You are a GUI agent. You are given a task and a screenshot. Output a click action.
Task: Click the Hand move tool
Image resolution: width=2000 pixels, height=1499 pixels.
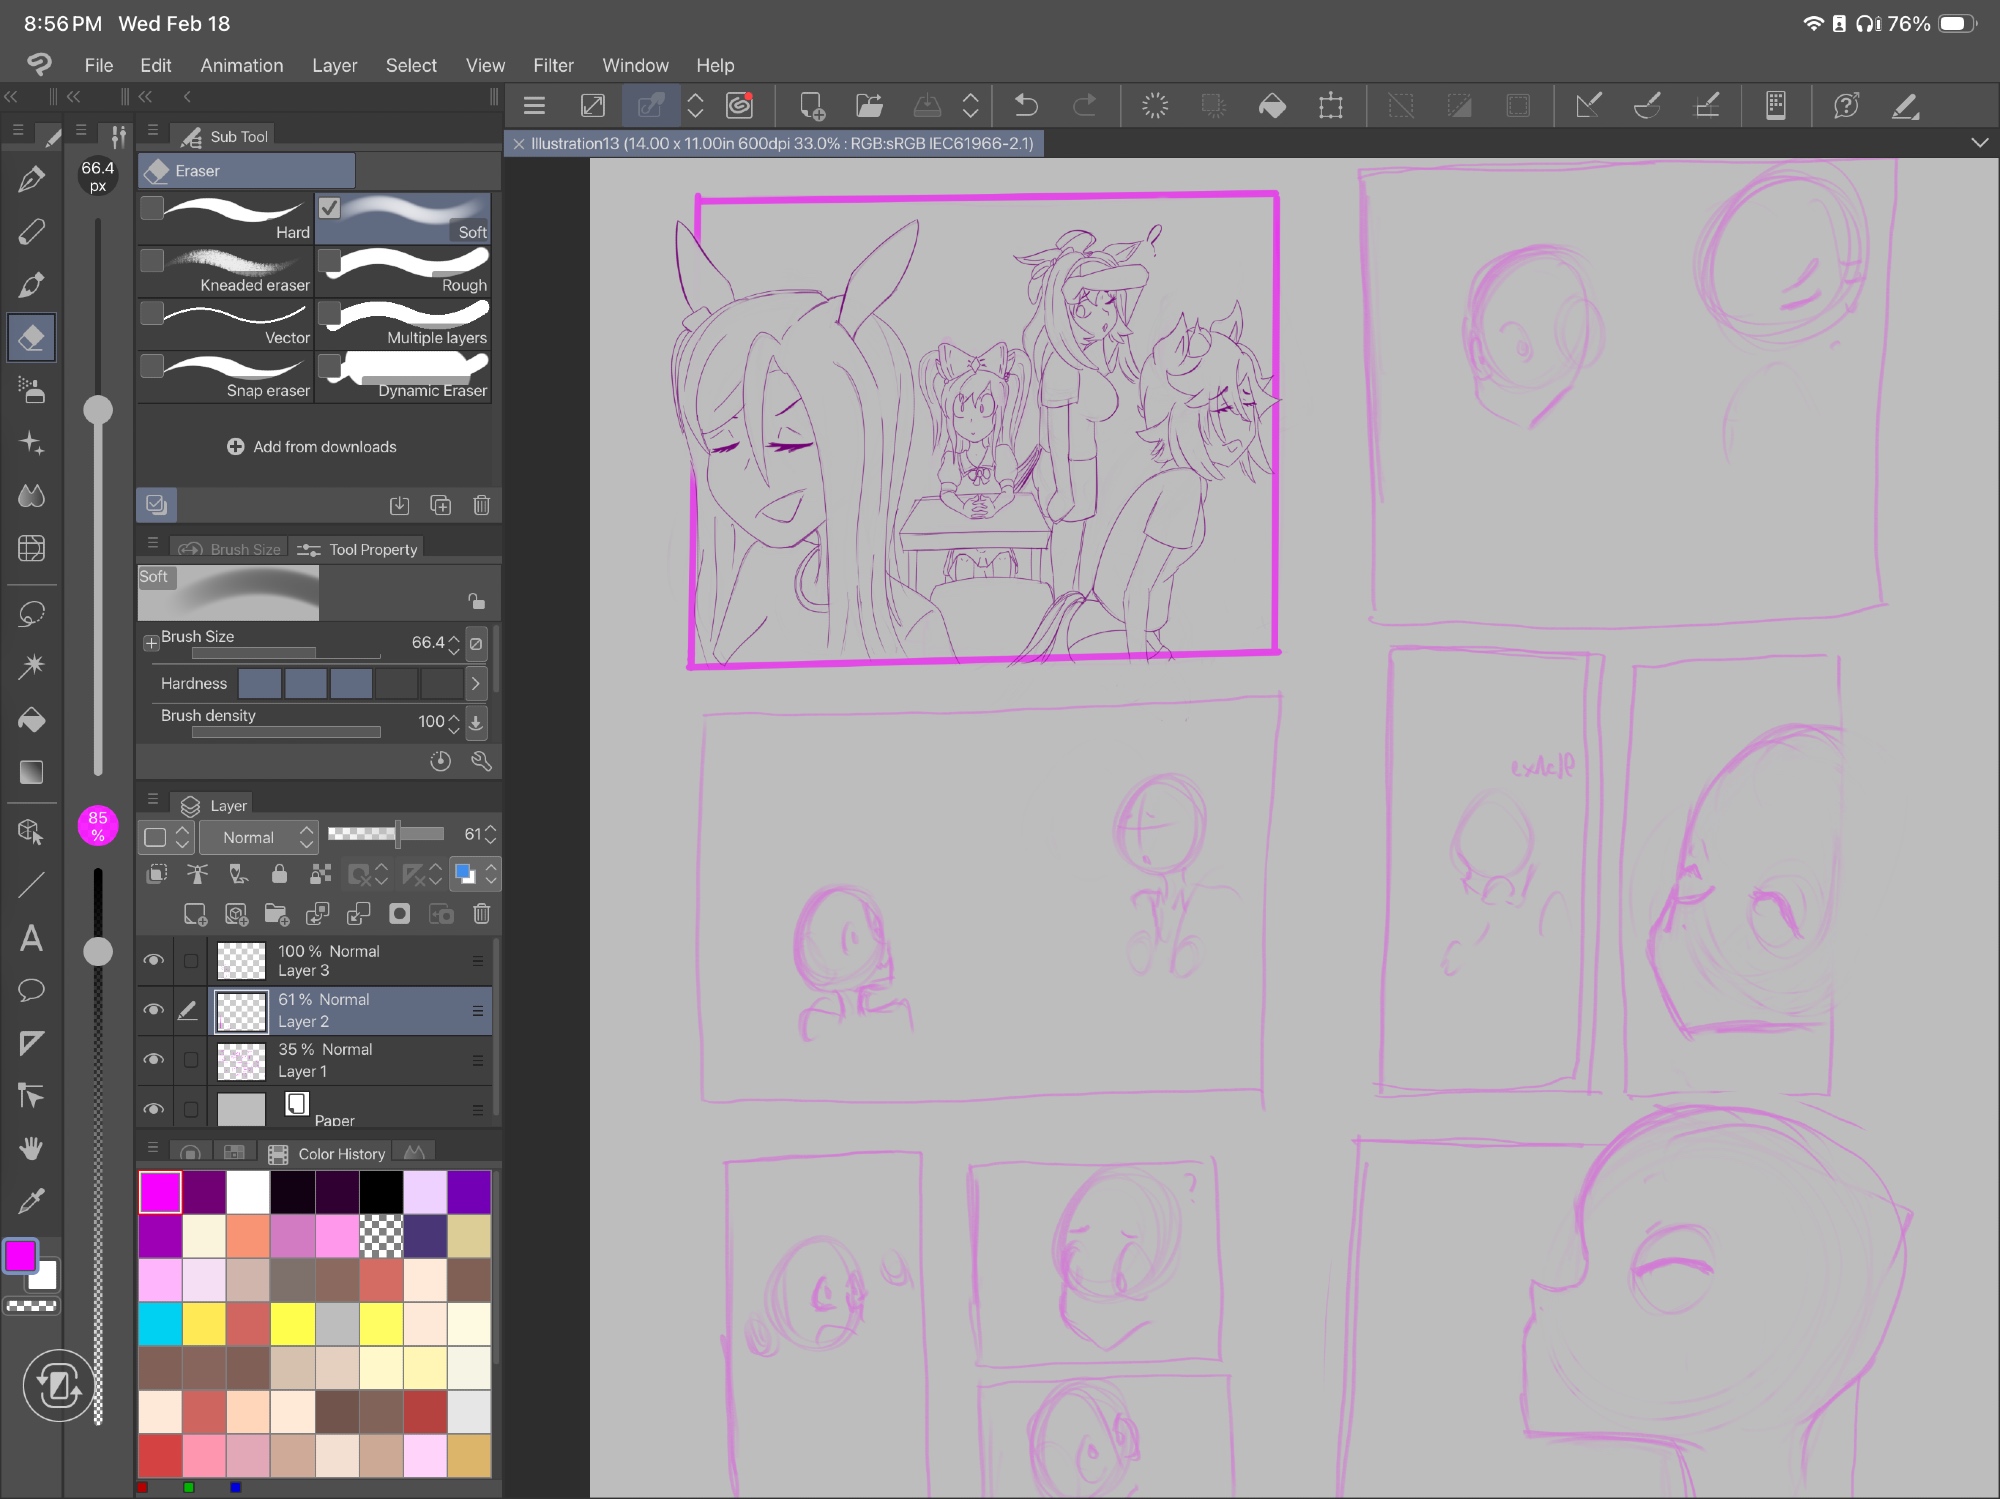[31, 1148]
